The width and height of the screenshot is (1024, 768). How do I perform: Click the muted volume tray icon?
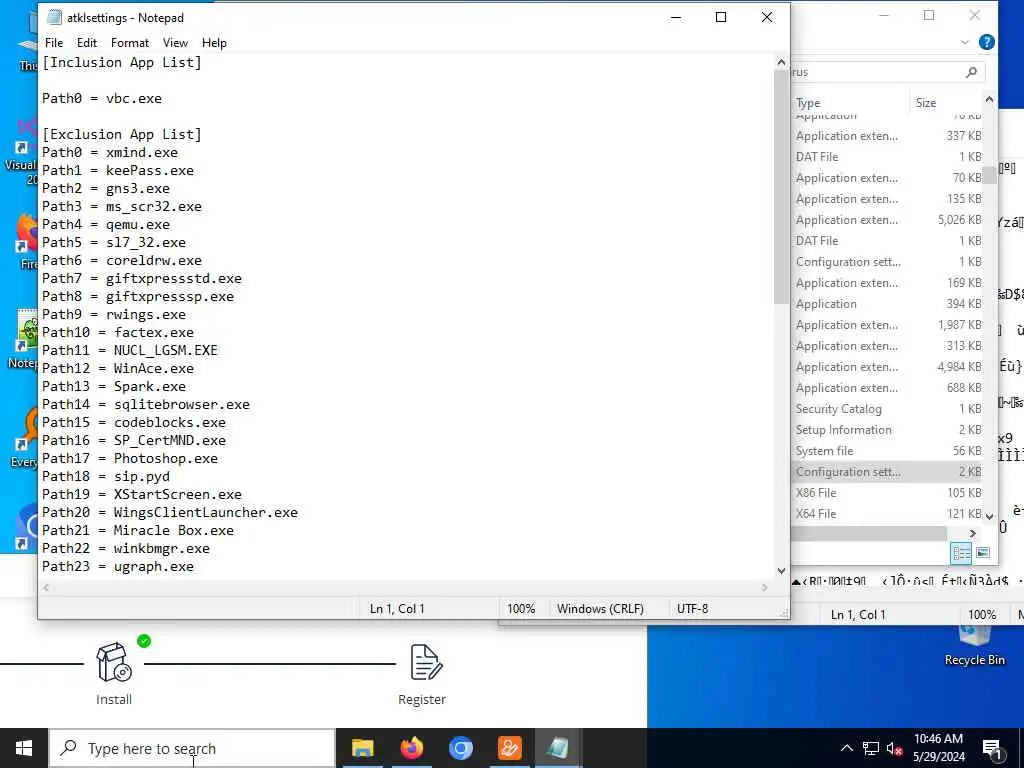[894, 748]
